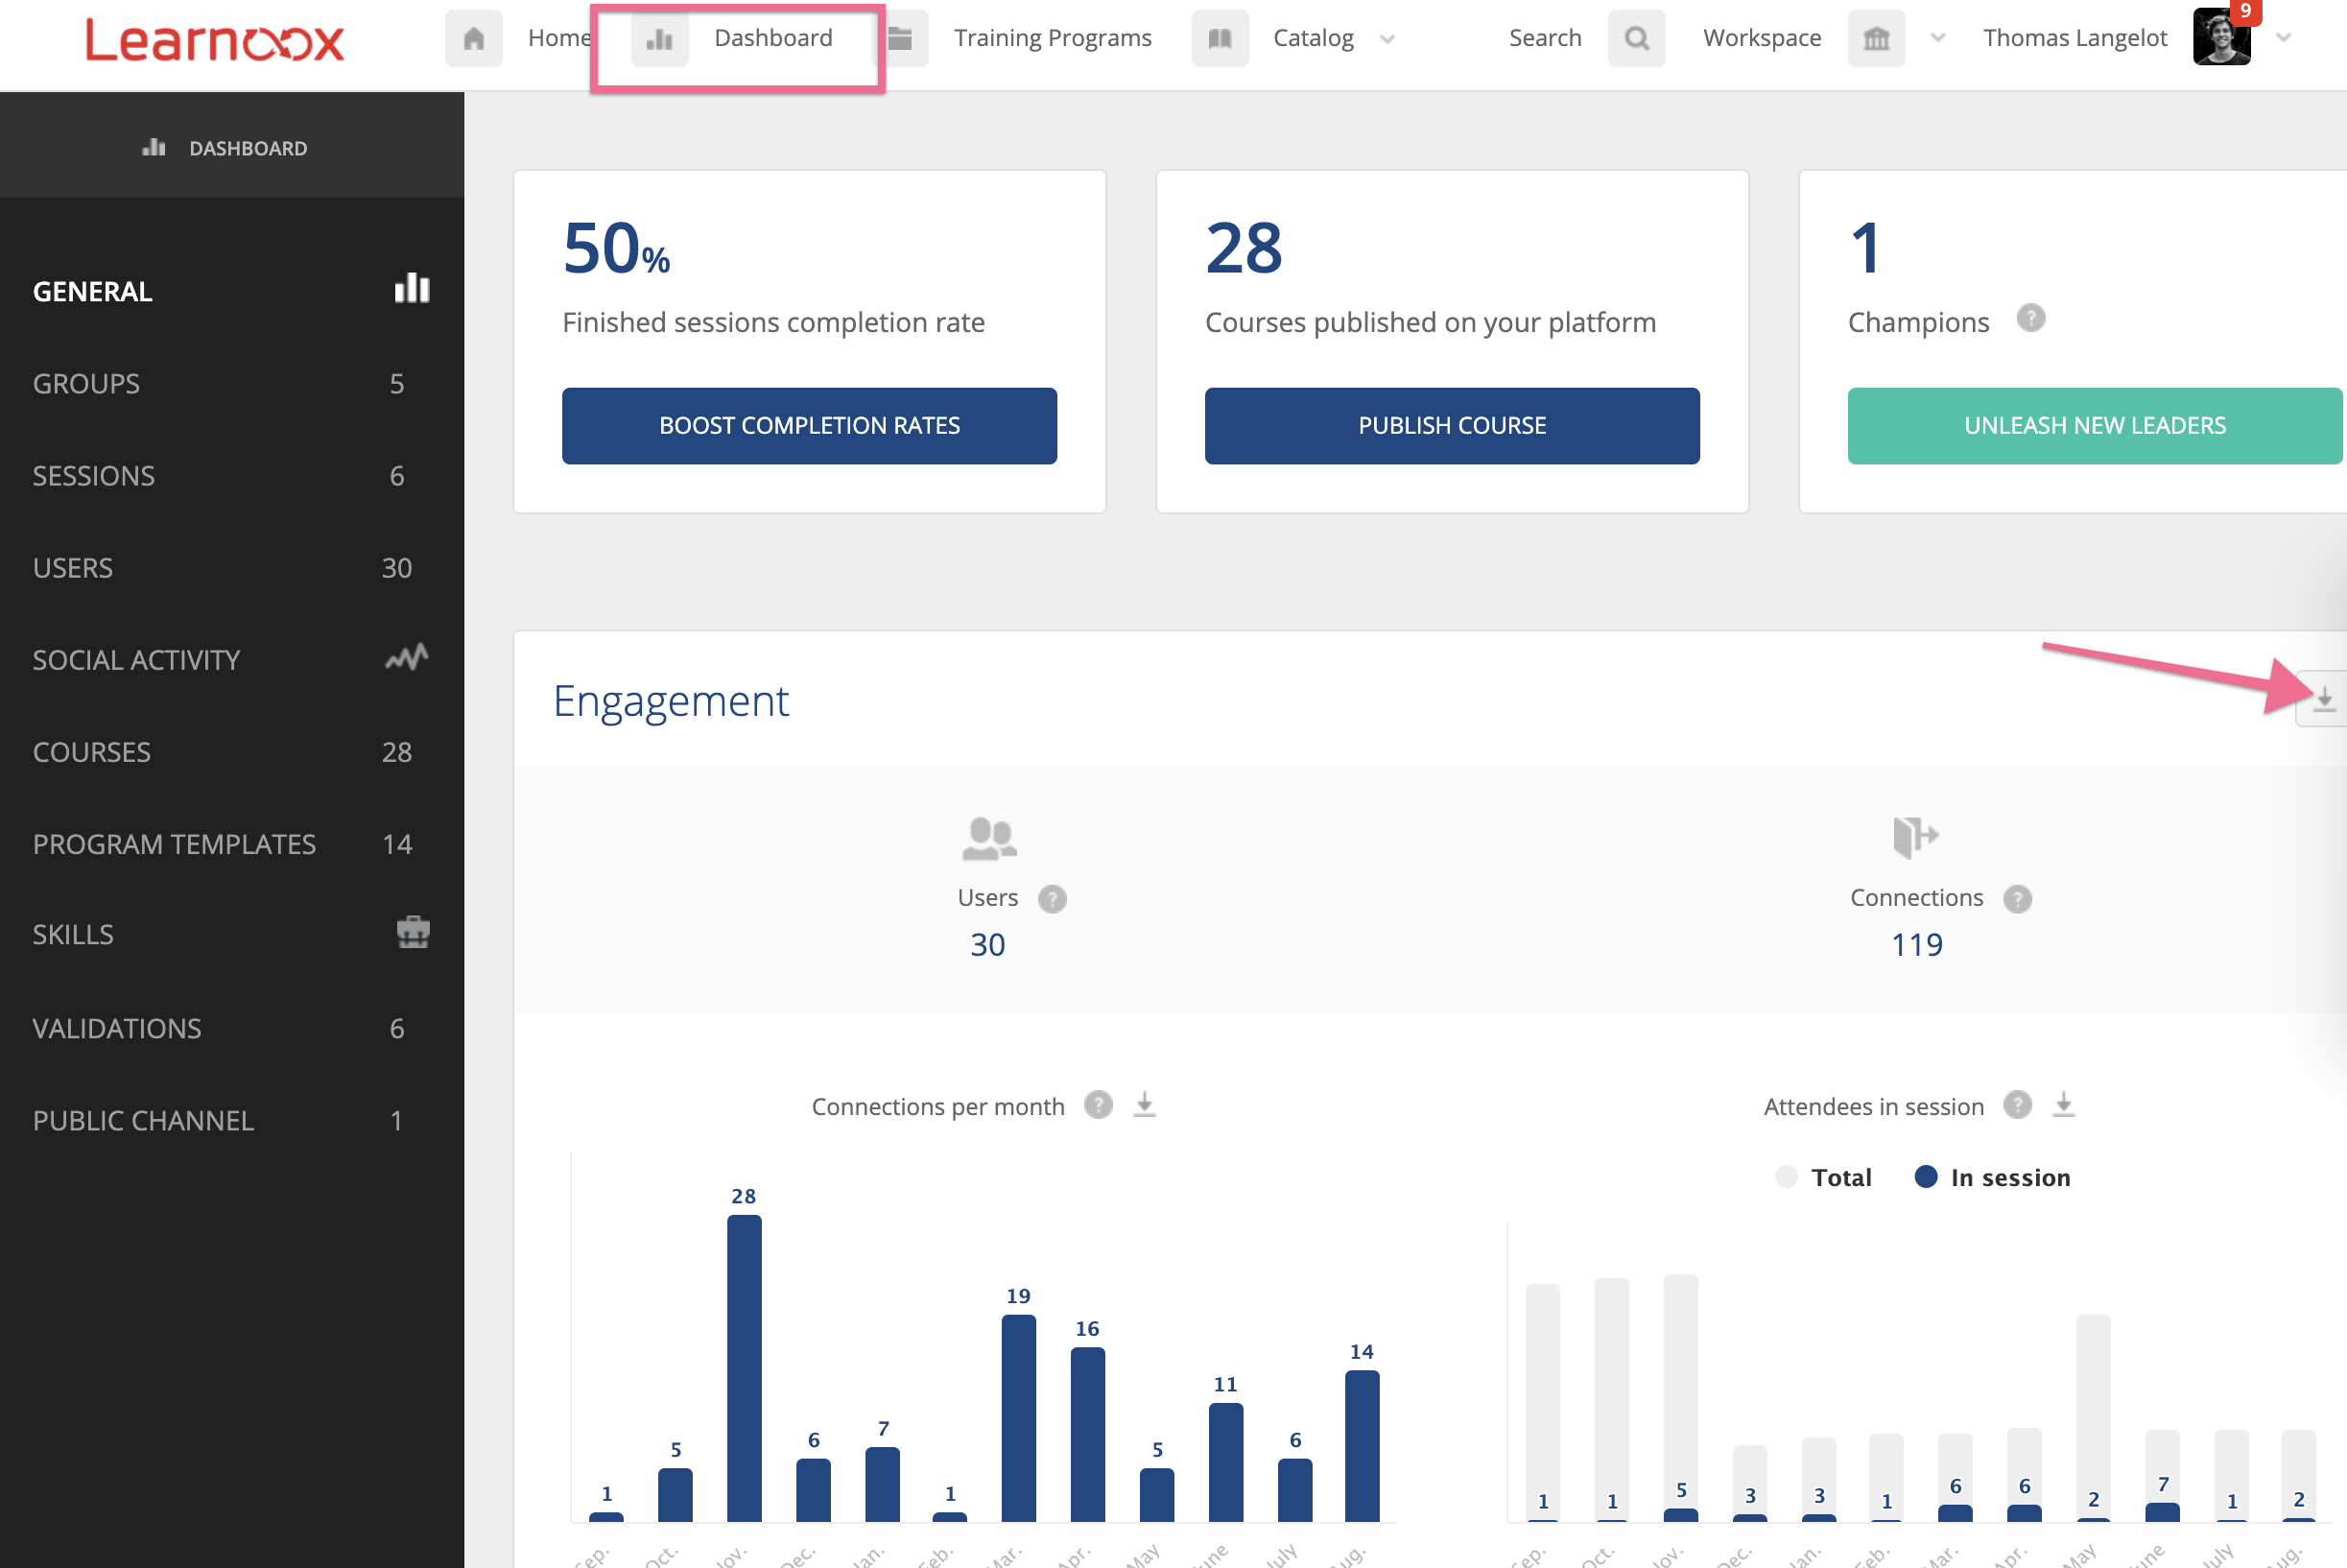
Task: Open the Champions help tooltip icon
Action: 2033,319
